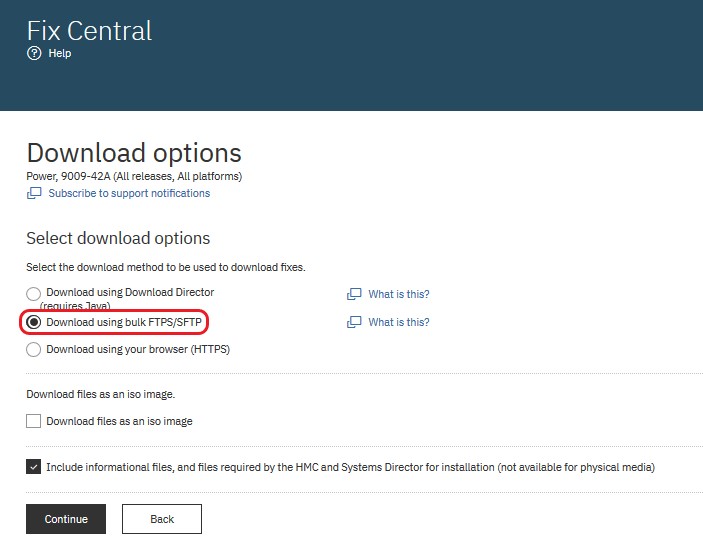Click the icon beside Subscribe to support notifications
Screen dimensions: 703x549
click(34, 194)
